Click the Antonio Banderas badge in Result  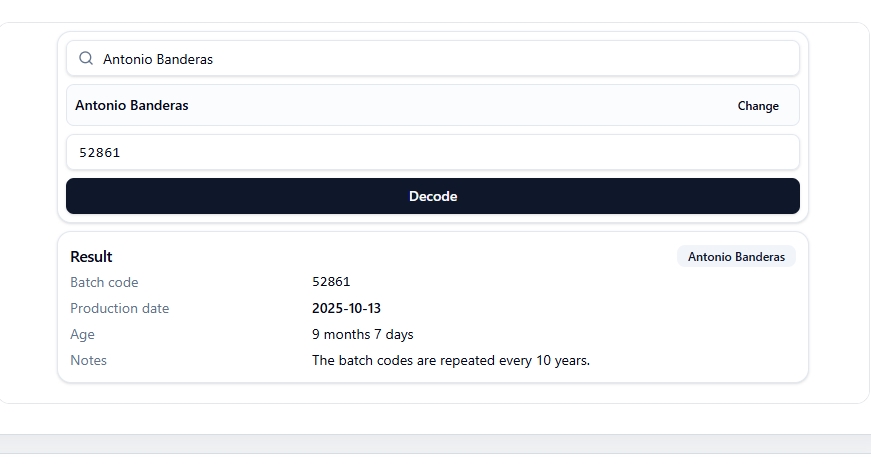tap(736, 257)
